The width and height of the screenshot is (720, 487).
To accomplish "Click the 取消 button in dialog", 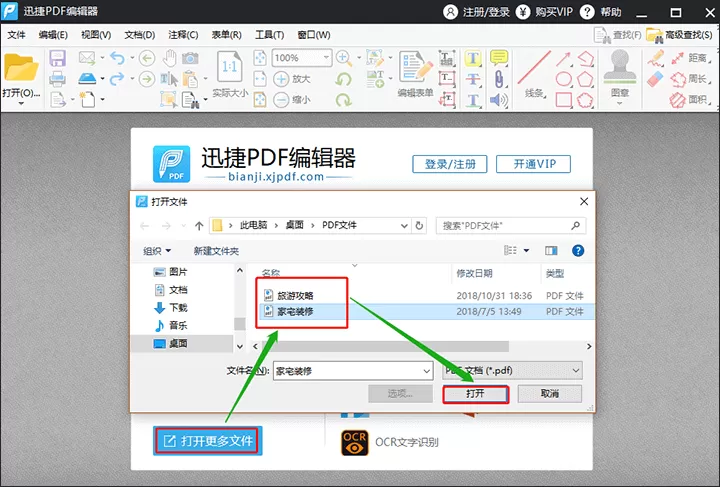I will click(x=550, y=394).
